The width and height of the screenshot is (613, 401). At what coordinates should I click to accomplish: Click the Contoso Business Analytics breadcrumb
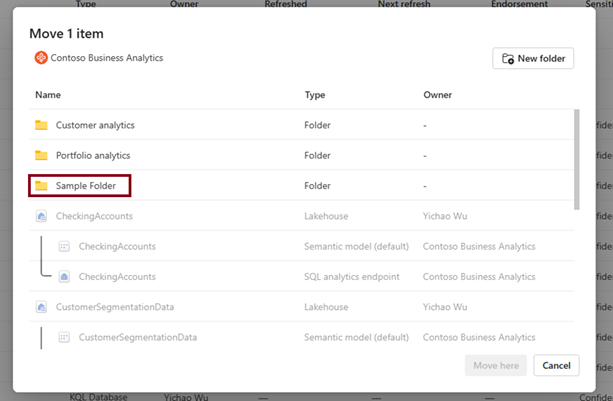coord(107,58)
